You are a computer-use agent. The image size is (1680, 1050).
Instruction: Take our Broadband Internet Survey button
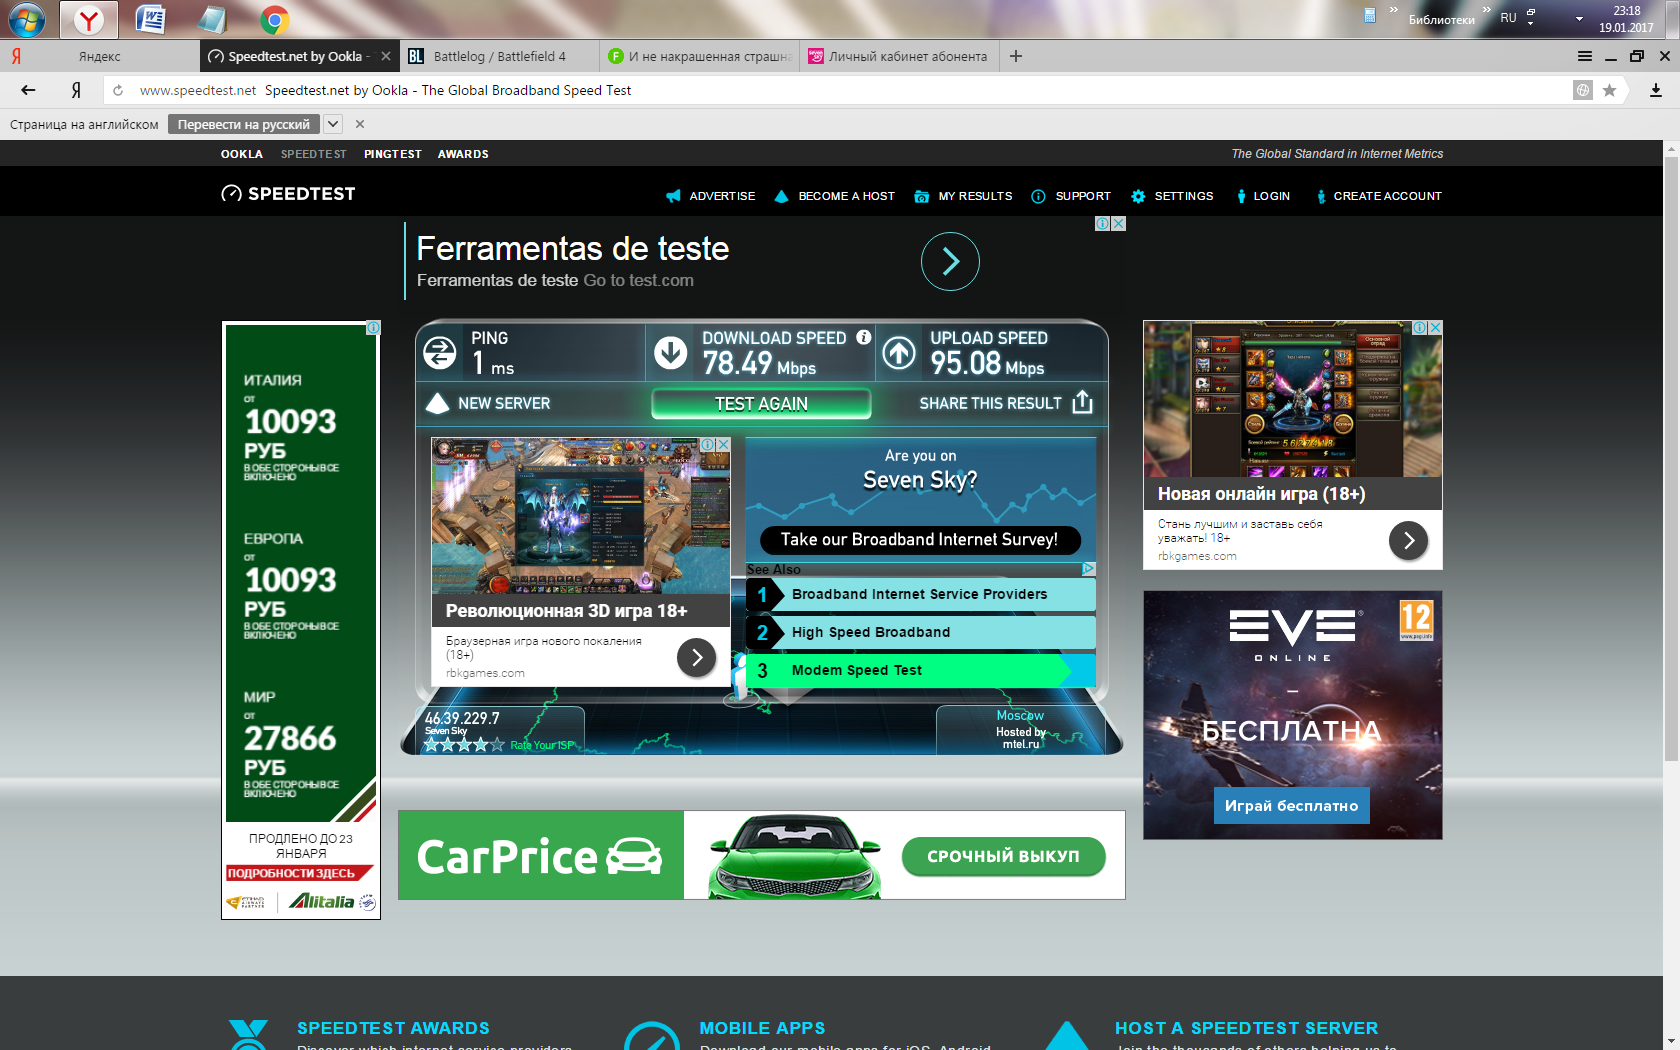pyautogui.click(x=920, y=540)
